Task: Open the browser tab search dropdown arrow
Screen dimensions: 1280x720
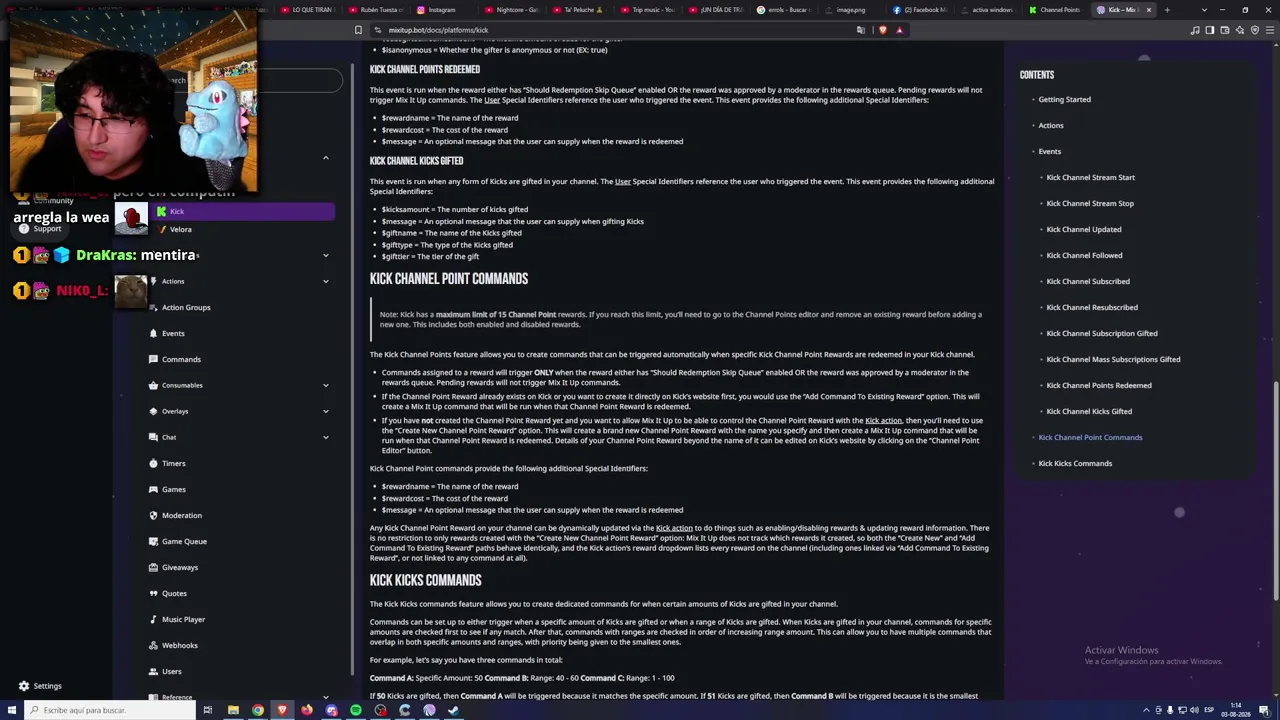Action: 1204,10
